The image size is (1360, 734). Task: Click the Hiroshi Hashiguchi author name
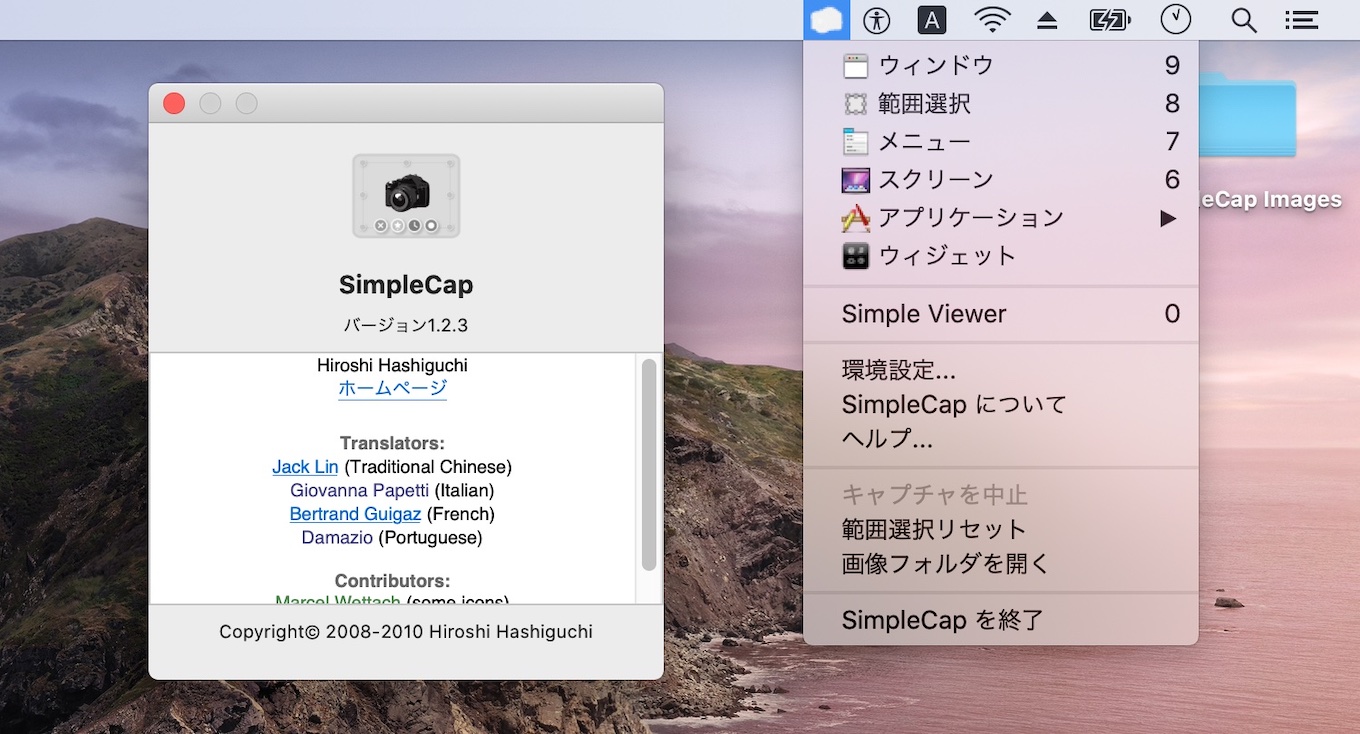point(392,366)
